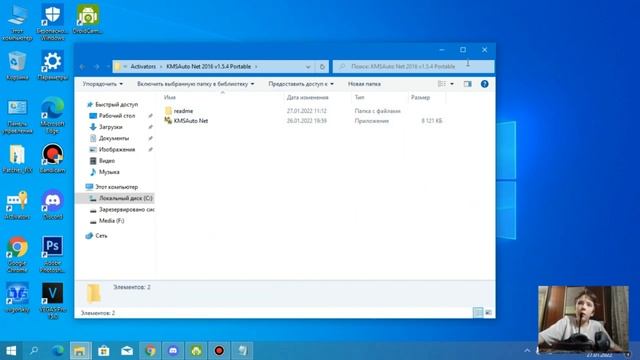Open the Recycle Bin desktop icon

[x=17, y=65]
